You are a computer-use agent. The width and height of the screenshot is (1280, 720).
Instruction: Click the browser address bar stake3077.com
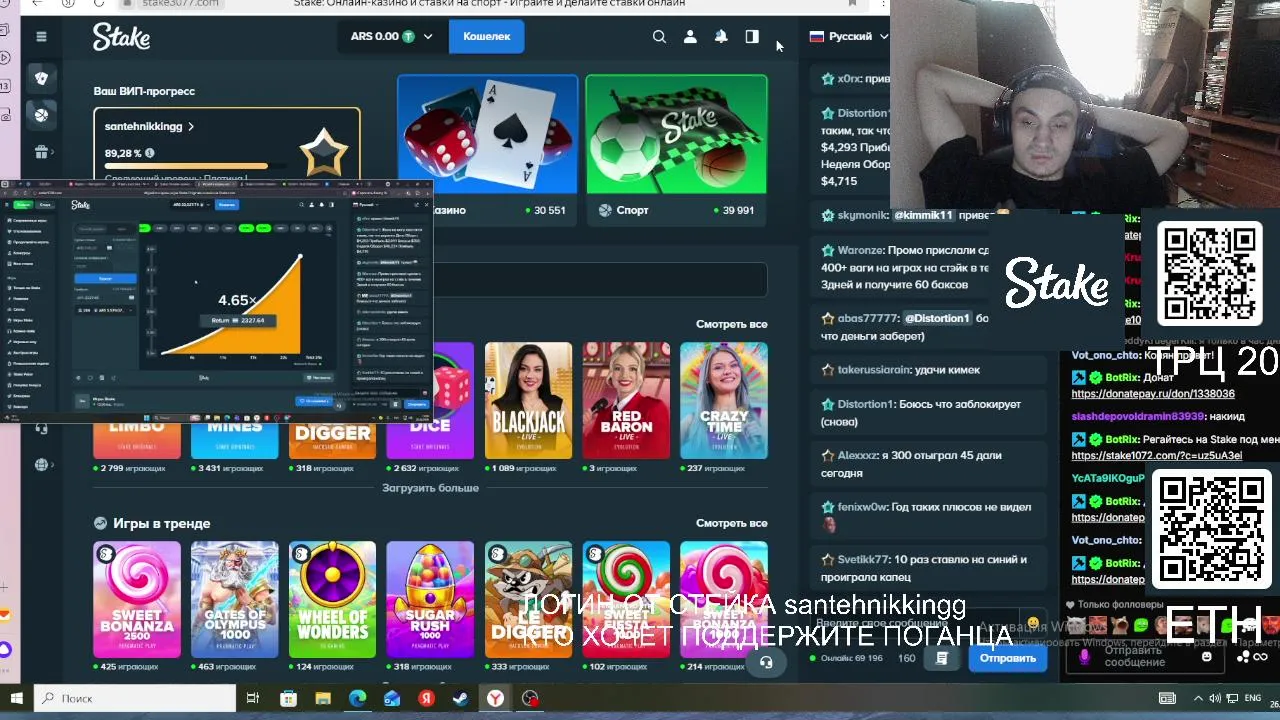click(x=180, y=4)
